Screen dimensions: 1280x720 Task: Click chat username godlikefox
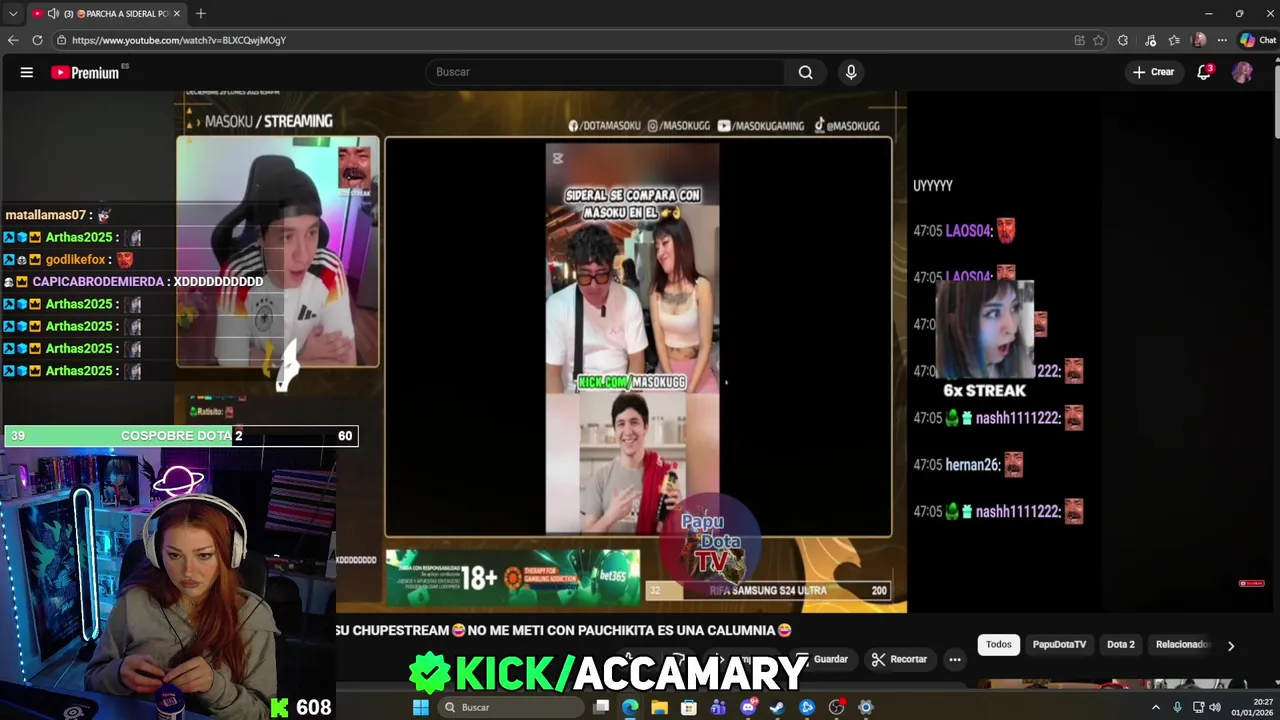[x=76, y=260]
